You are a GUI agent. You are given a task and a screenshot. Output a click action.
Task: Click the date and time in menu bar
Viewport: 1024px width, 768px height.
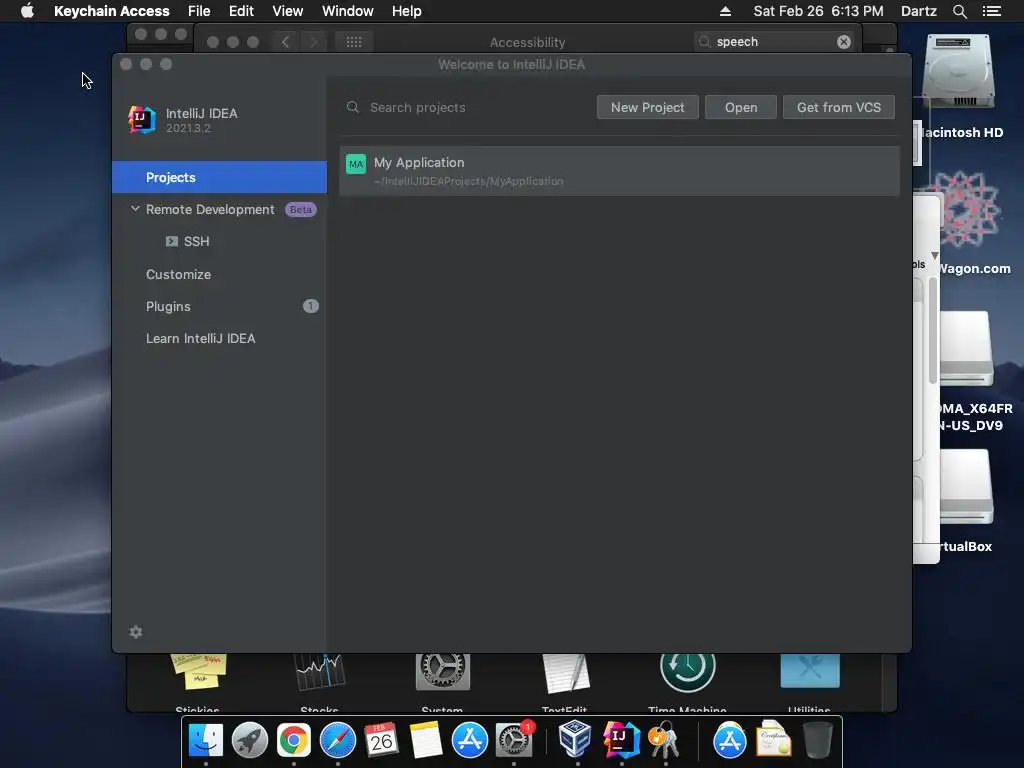[818, 11]
